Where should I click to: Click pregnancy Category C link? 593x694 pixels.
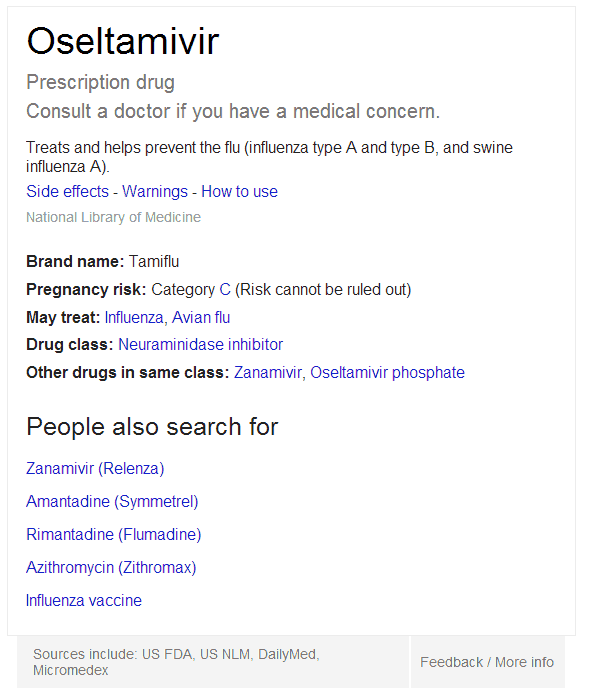tap(225, 289)
